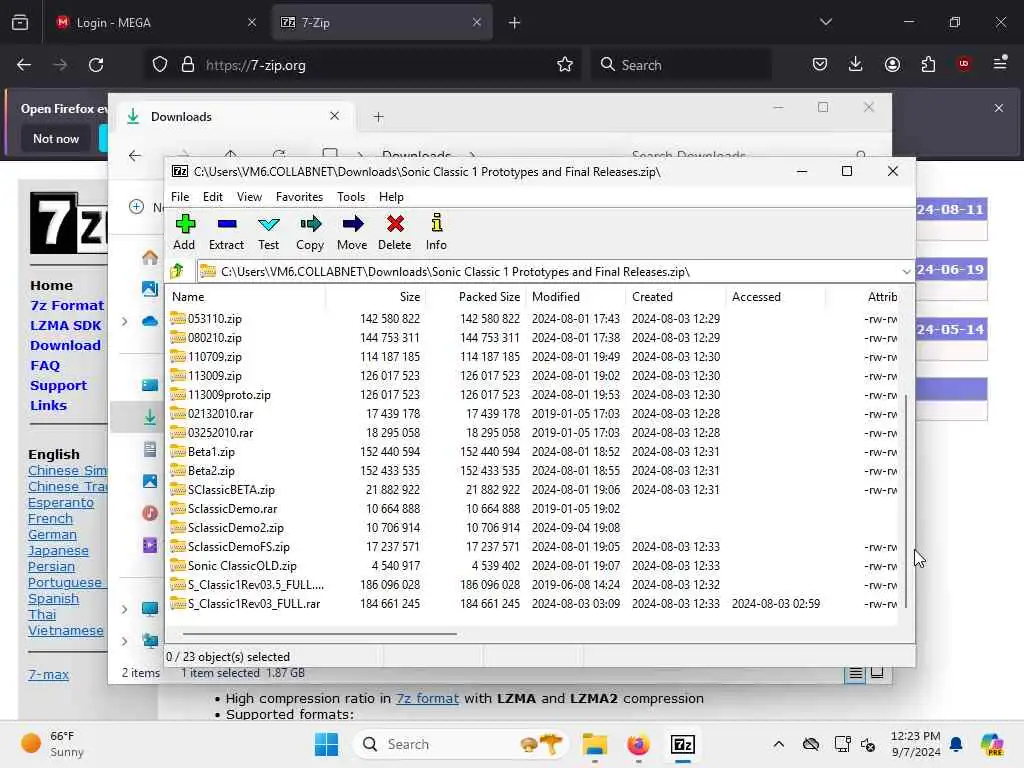Click the red Delete toolbar button
Screen dimensions: 1024x768
[x=394, y=232]
